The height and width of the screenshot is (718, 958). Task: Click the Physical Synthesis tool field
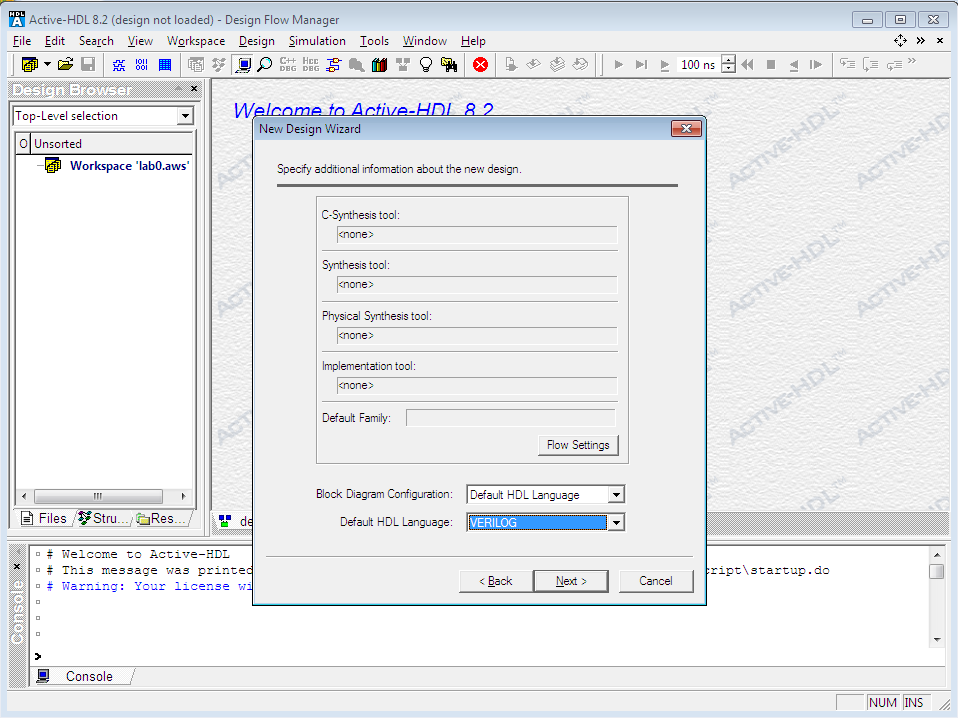477,335
